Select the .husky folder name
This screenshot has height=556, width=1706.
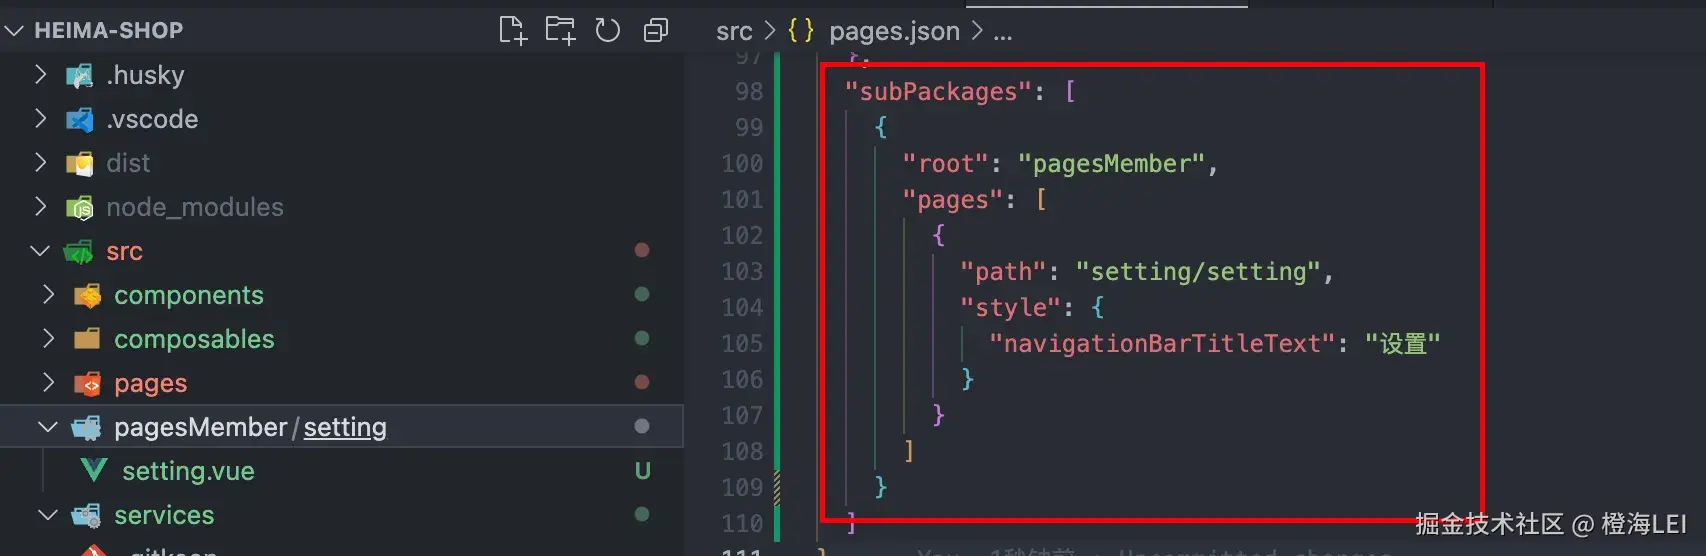[x=146, y=75]
